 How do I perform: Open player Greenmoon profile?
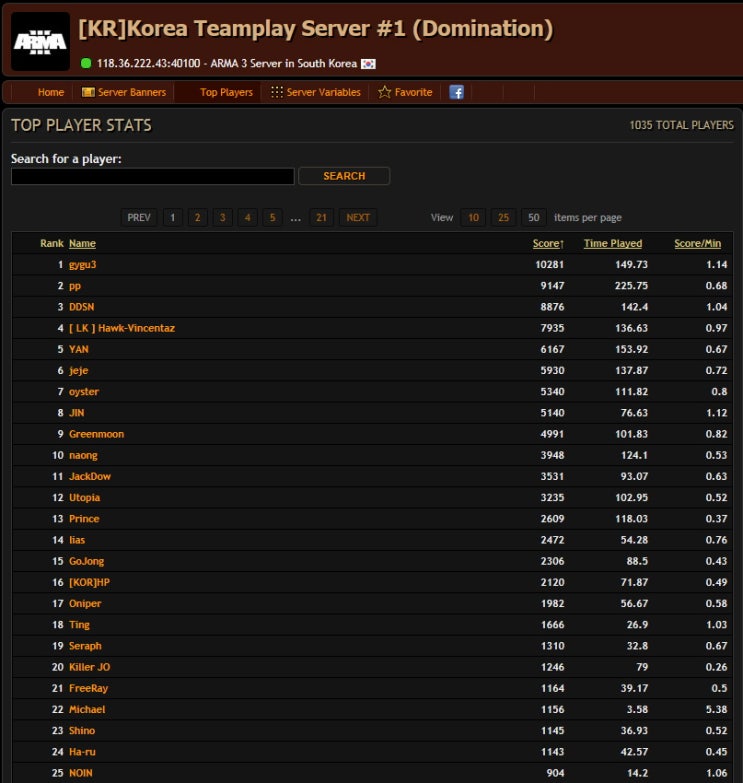pos(96,434)
